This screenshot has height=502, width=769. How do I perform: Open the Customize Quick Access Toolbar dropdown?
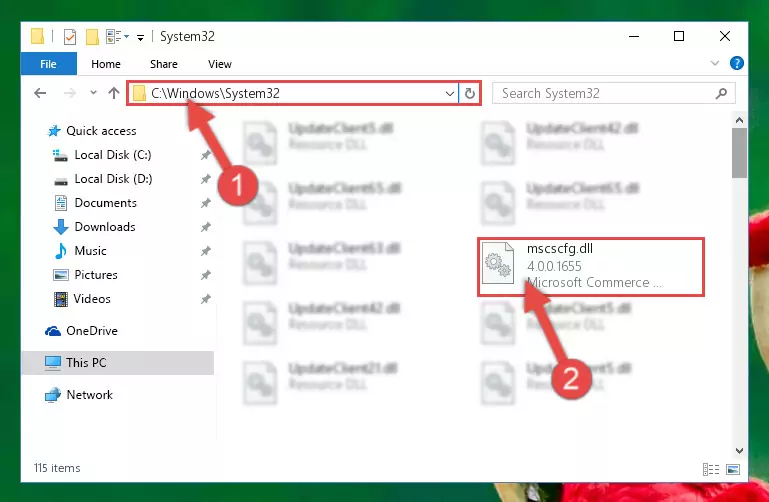(x=140, y=37)
